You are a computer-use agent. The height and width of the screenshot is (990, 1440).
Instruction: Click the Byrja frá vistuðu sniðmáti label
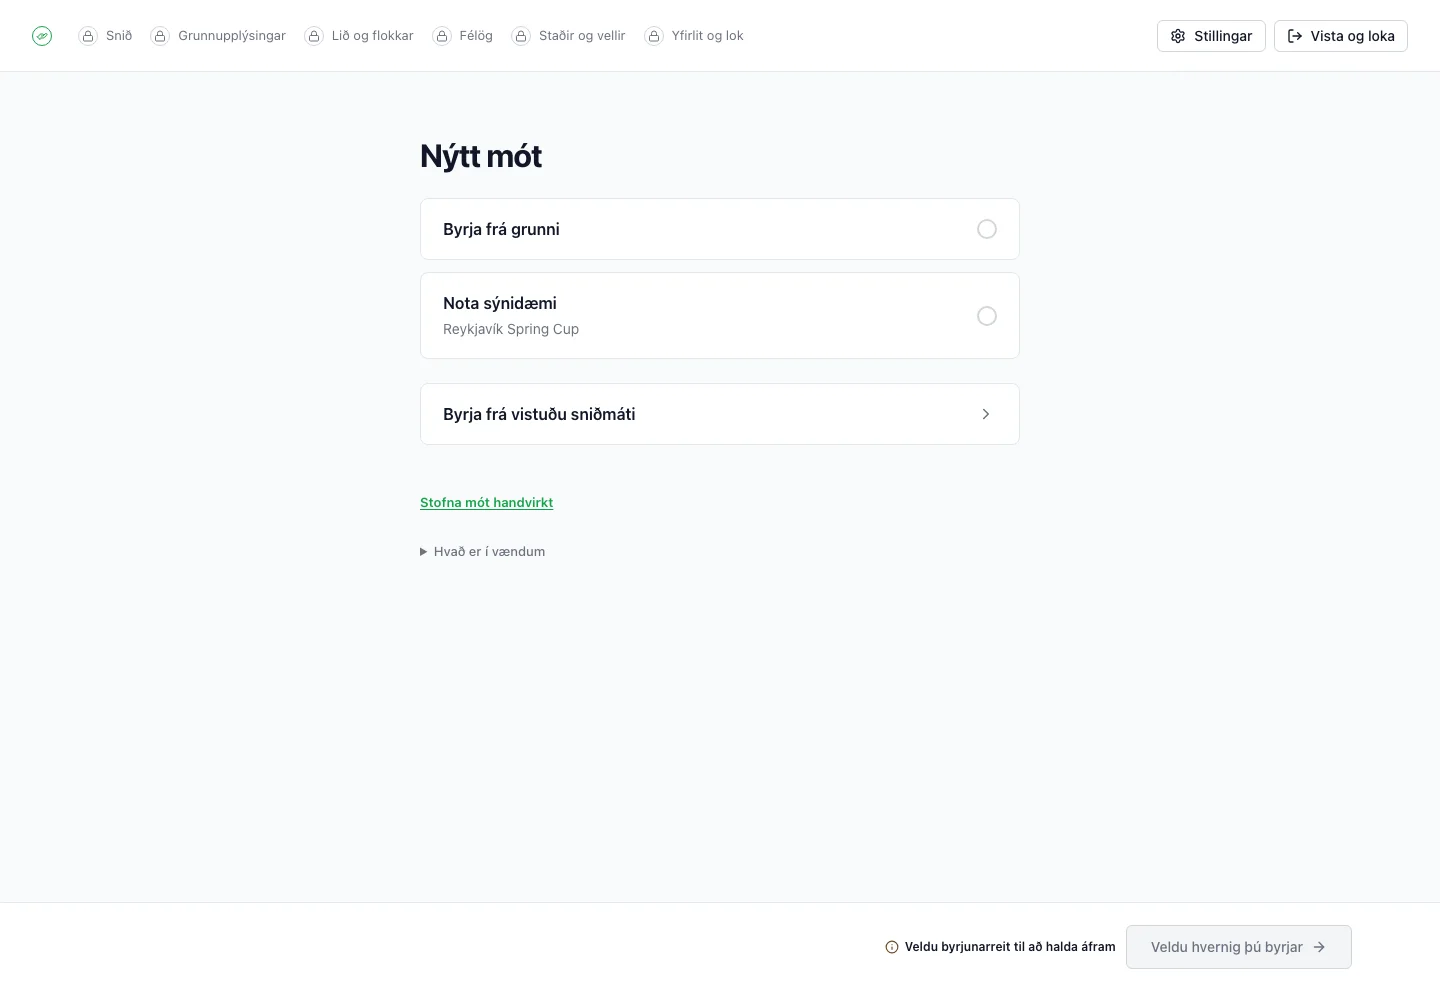[539, 414]
